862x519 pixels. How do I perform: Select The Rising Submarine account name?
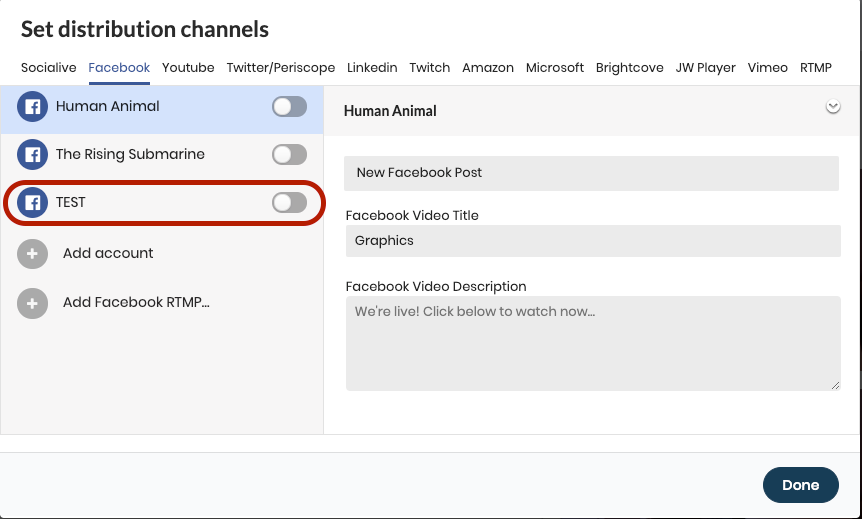130,154
